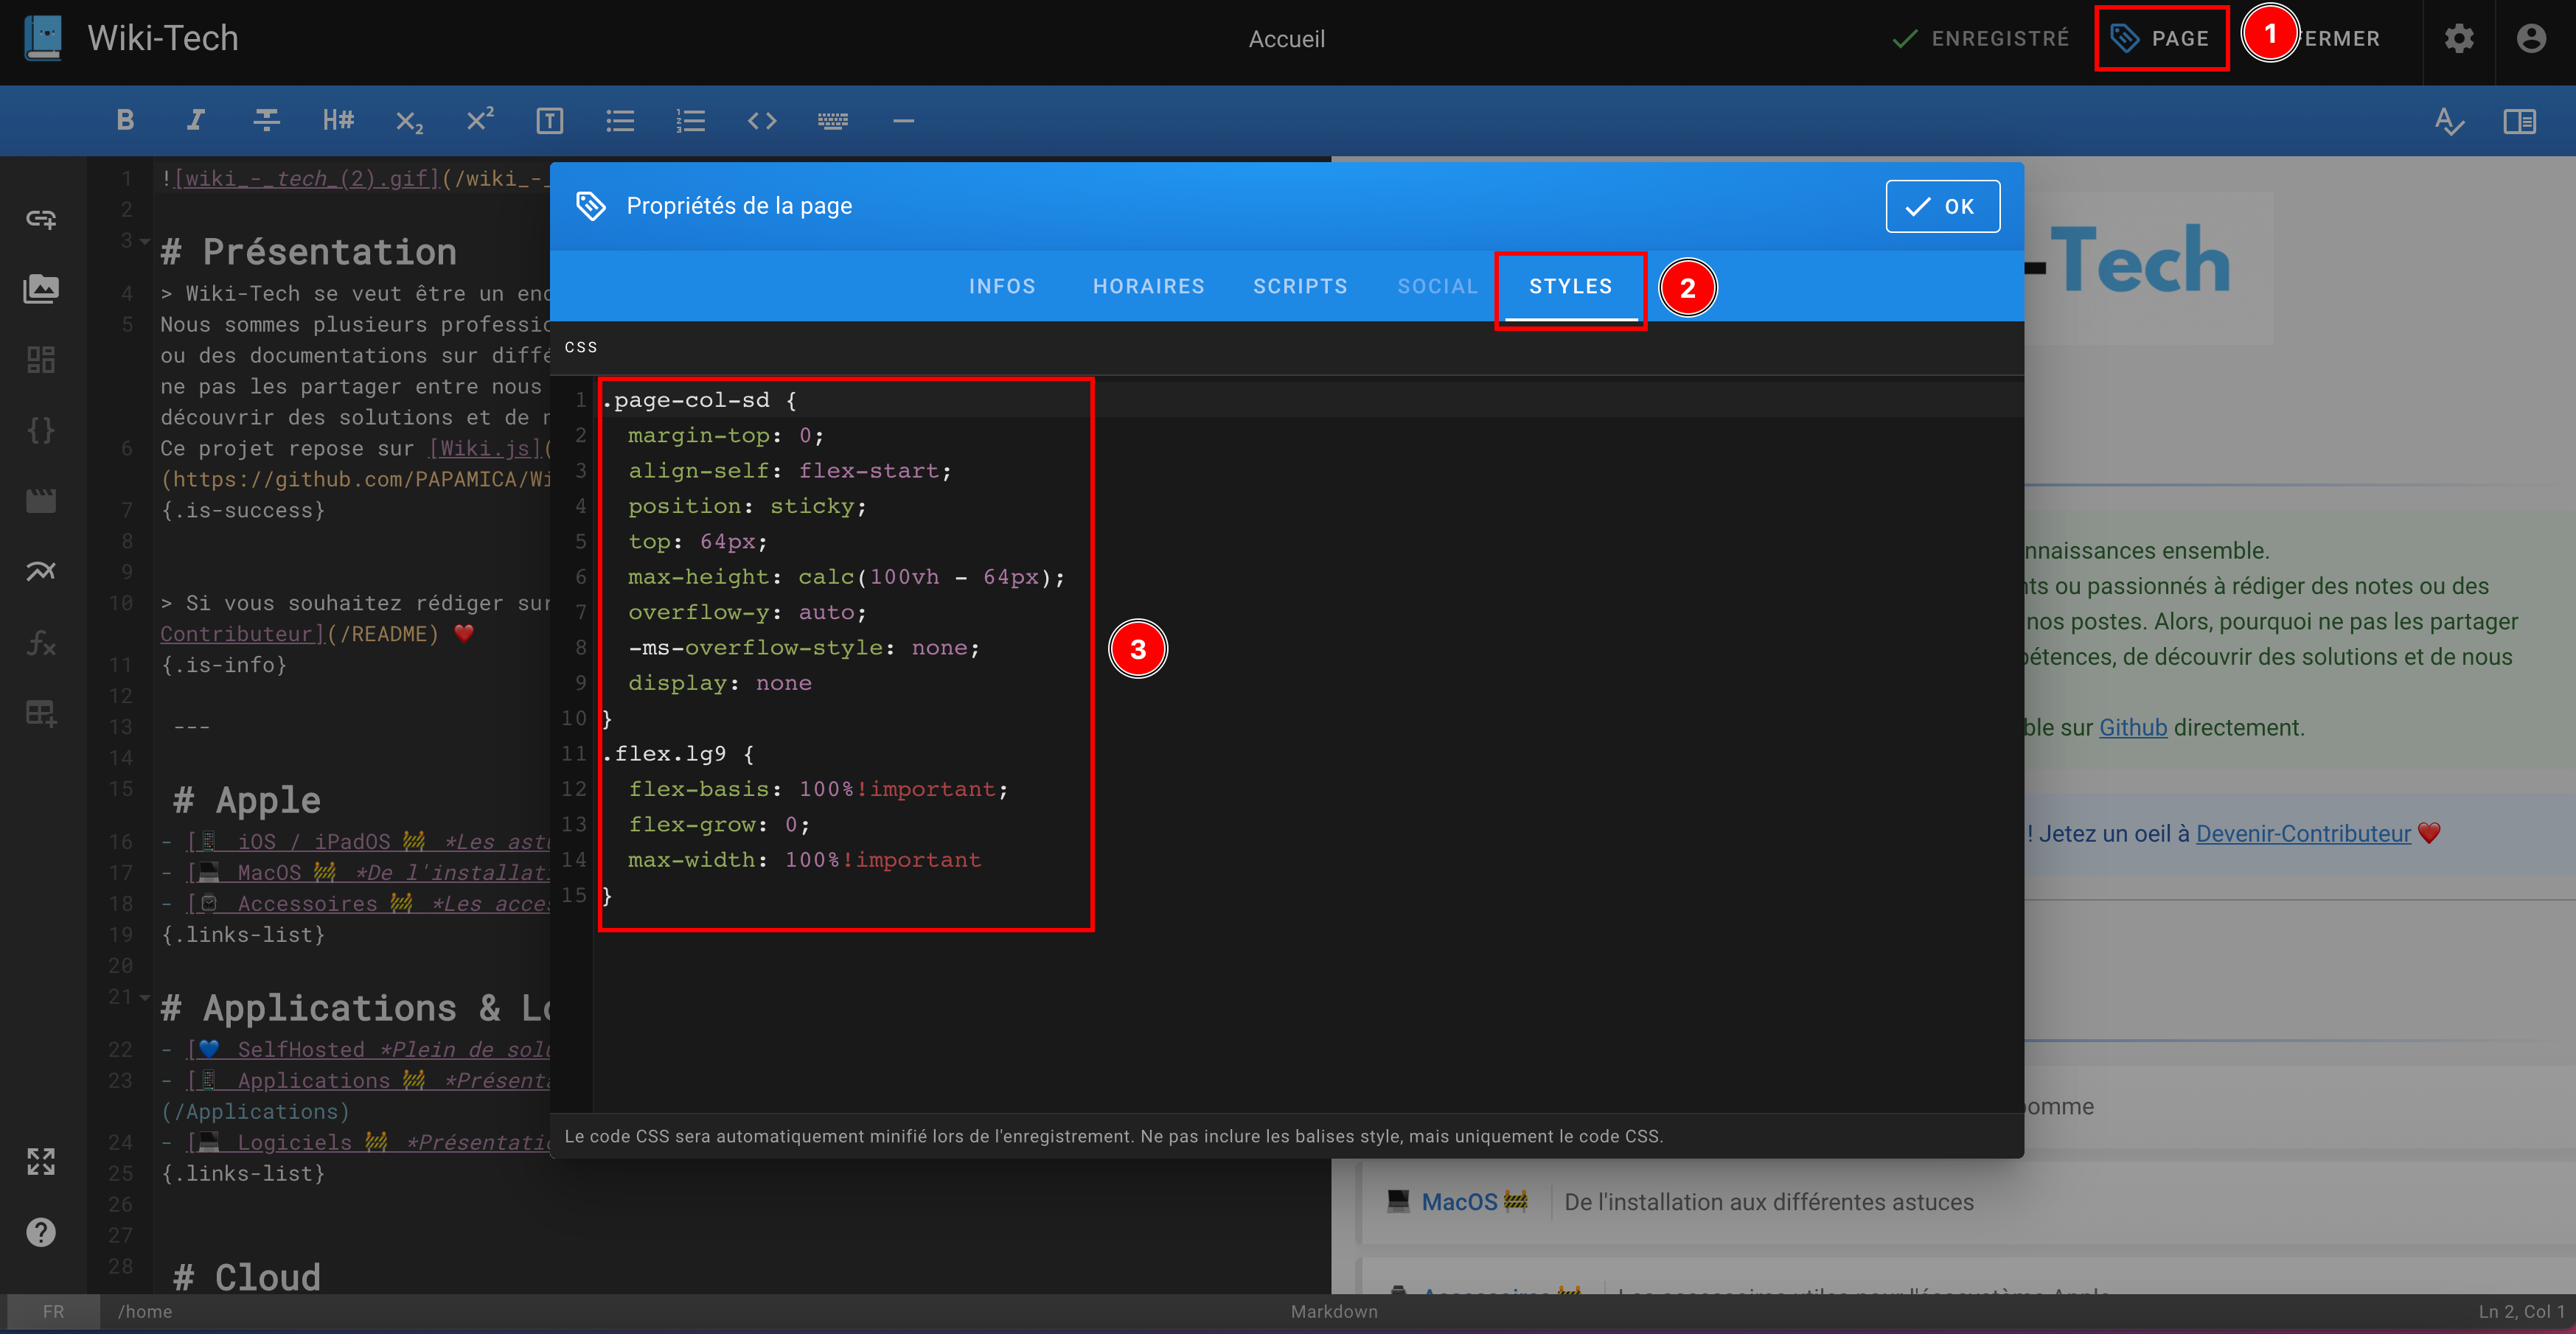This screenshot has width=2576, height=1334.
Task: Open the PAGE properties button
Action: 2161,39
